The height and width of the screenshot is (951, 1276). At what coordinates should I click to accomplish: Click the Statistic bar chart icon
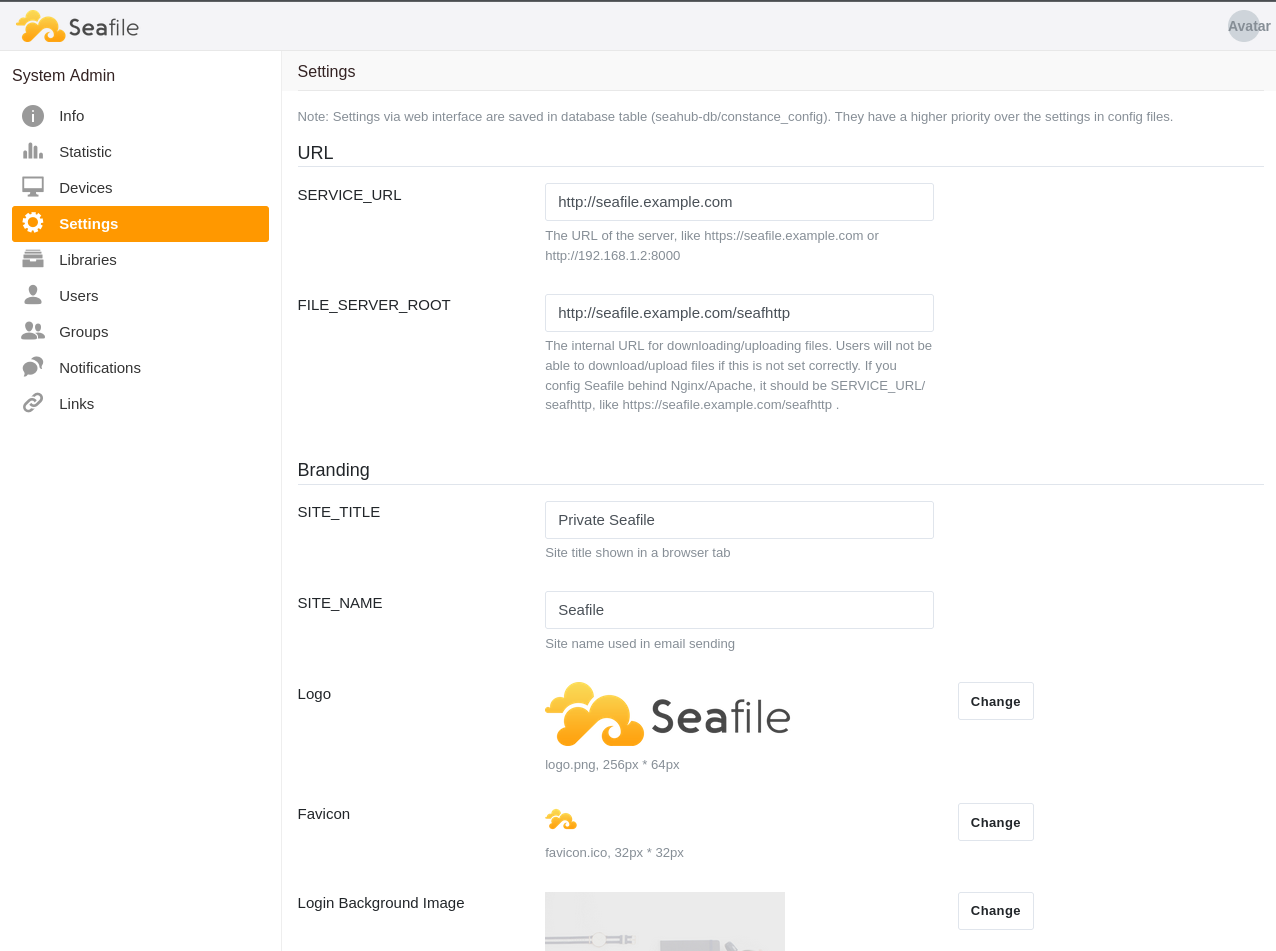[x=33, y=152]
